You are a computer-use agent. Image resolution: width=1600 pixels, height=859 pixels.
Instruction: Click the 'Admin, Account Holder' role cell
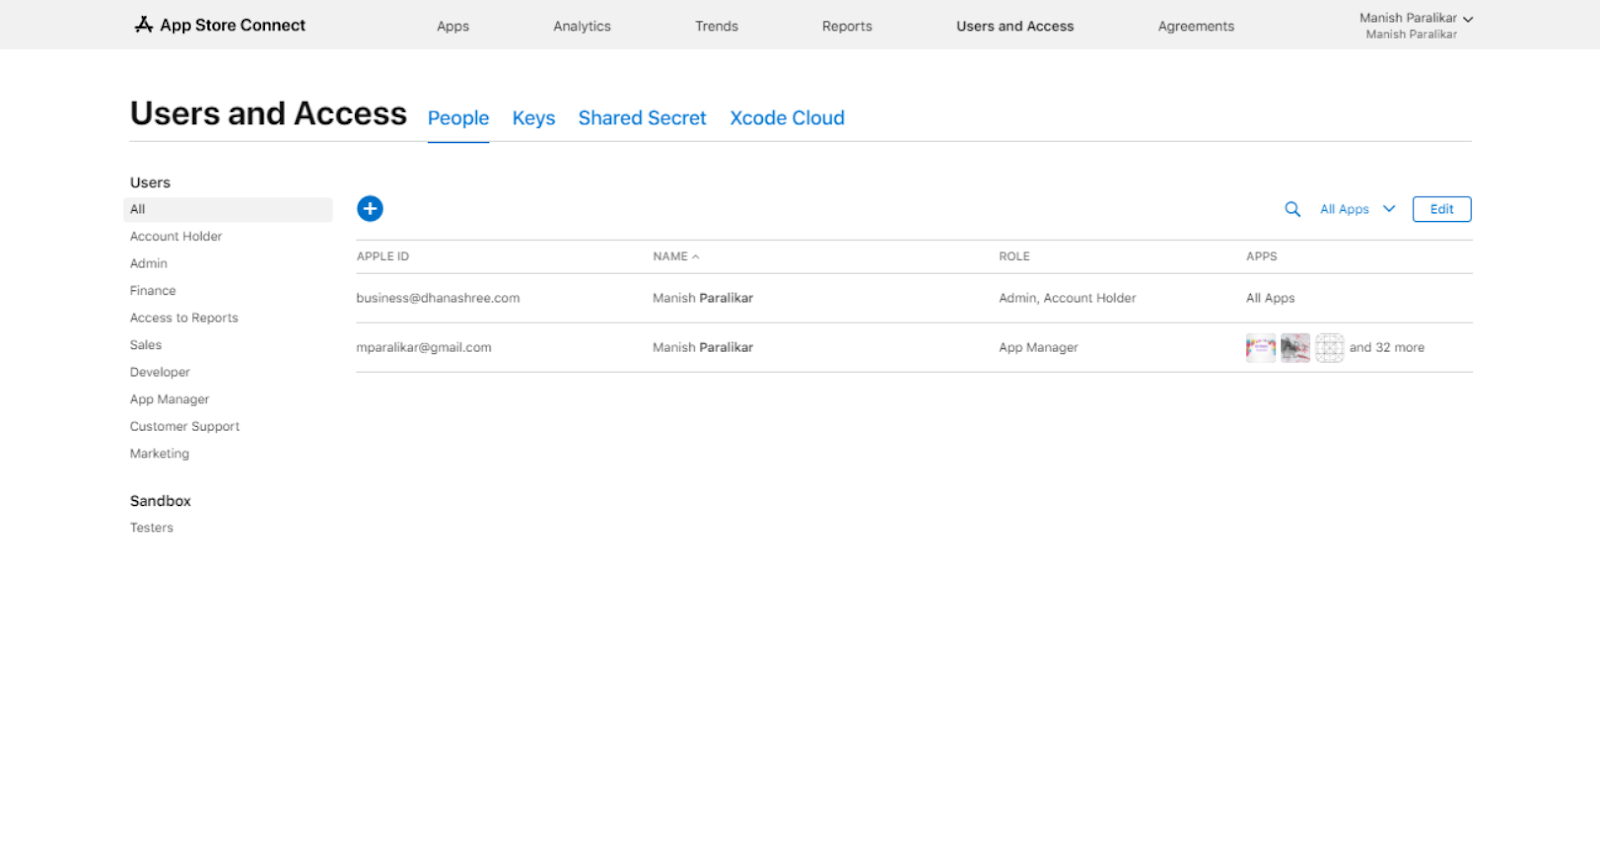click(x=1067, y=298)
